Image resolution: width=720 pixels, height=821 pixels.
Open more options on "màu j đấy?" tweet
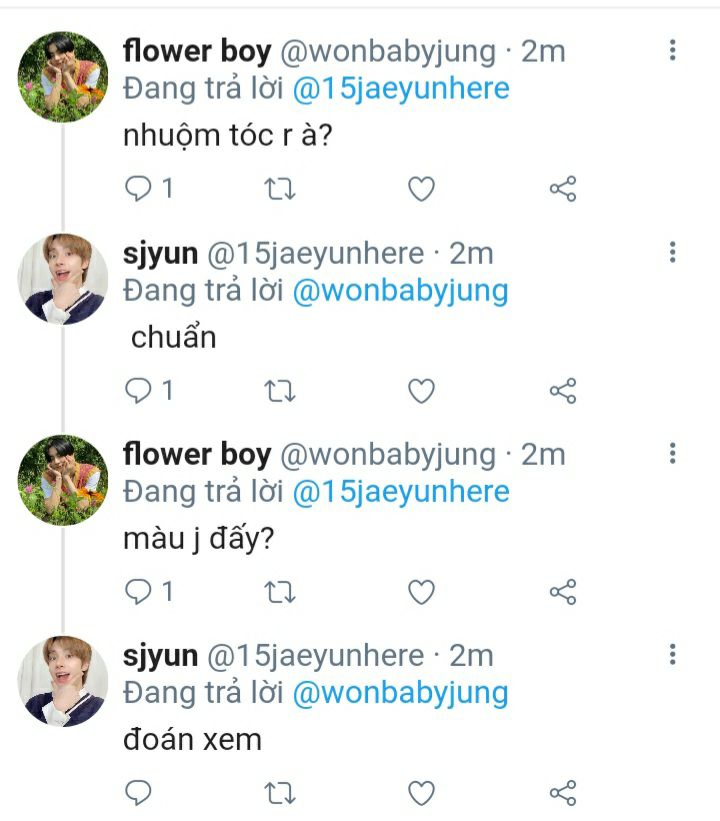(673, 453)
